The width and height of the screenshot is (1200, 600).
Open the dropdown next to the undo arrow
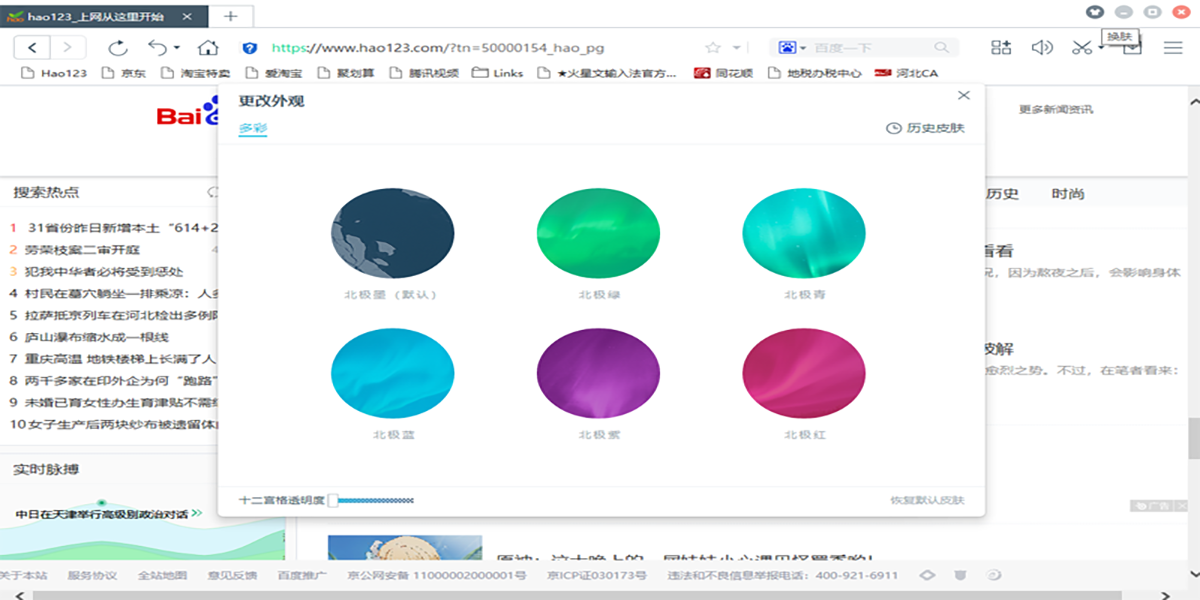[x=177, y=47]
